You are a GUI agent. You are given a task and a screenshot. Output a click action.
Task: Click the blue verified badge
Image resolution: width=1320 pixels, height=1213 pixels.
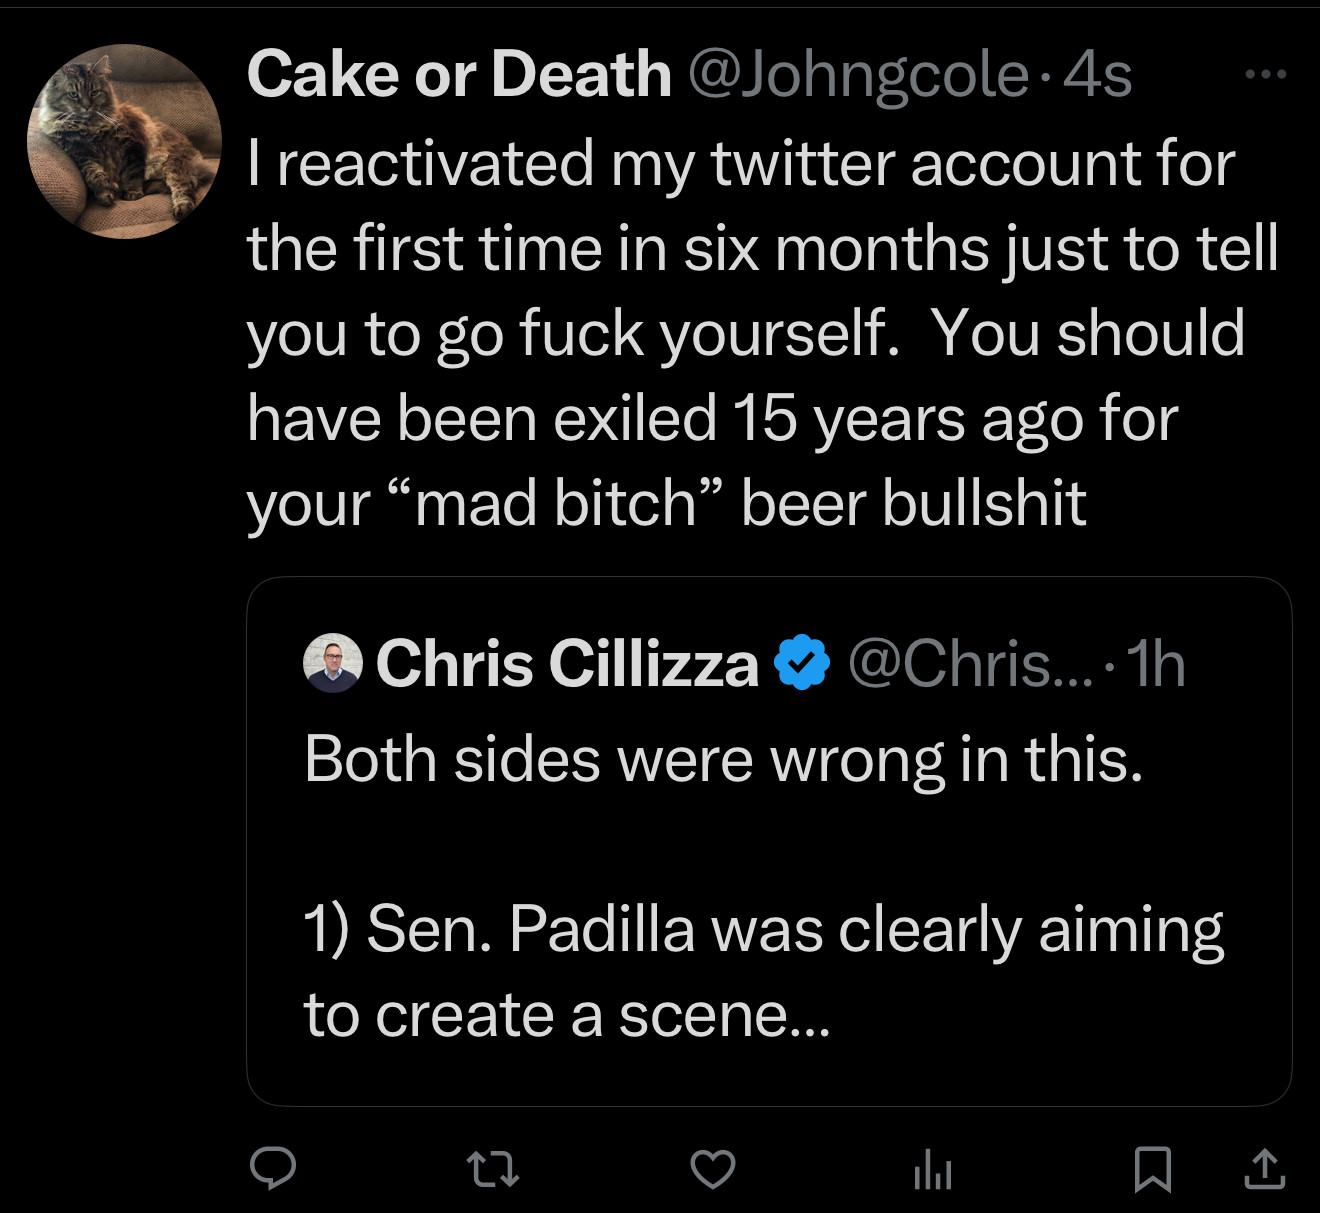click(802, 663)
